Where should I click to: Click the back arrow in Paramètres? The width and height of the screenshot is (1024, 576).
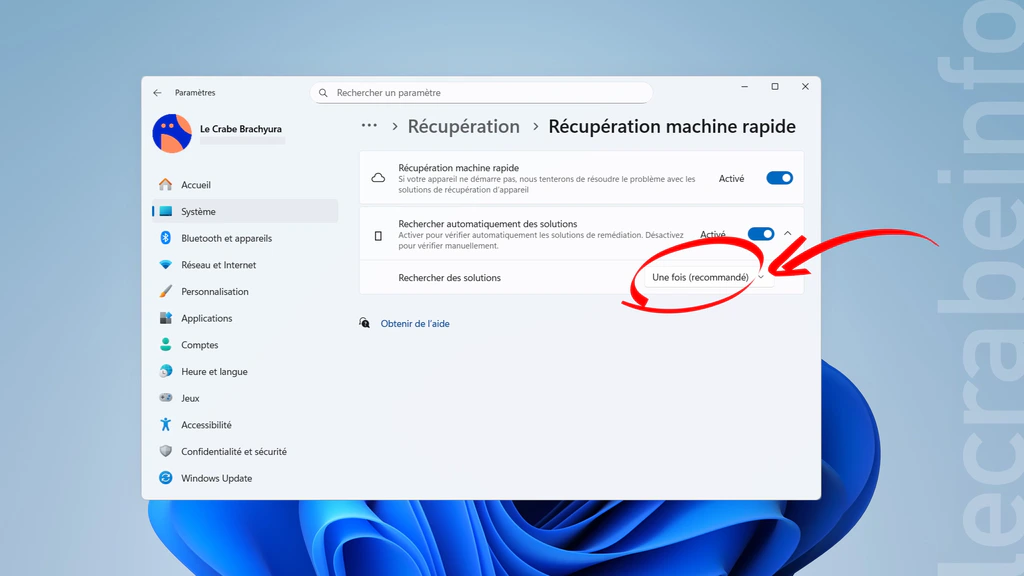pyautogui.click(x=157, y=93)
